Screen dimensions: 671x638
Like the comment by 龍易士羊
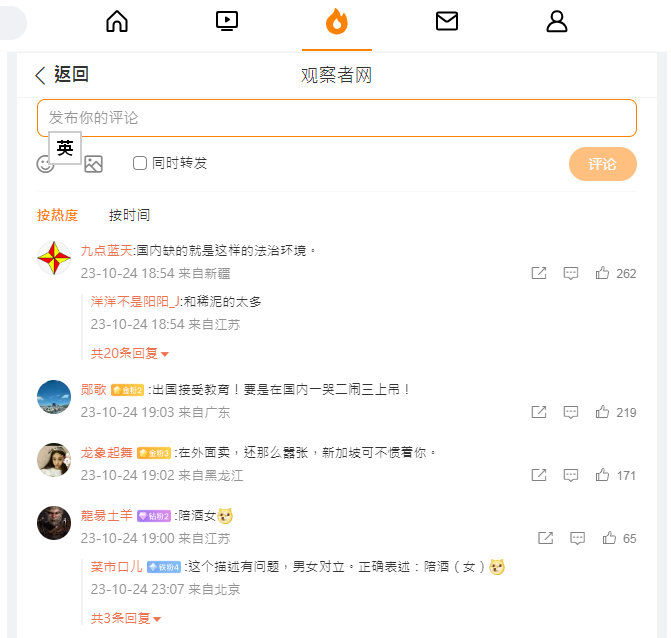[x=609, y=538]
